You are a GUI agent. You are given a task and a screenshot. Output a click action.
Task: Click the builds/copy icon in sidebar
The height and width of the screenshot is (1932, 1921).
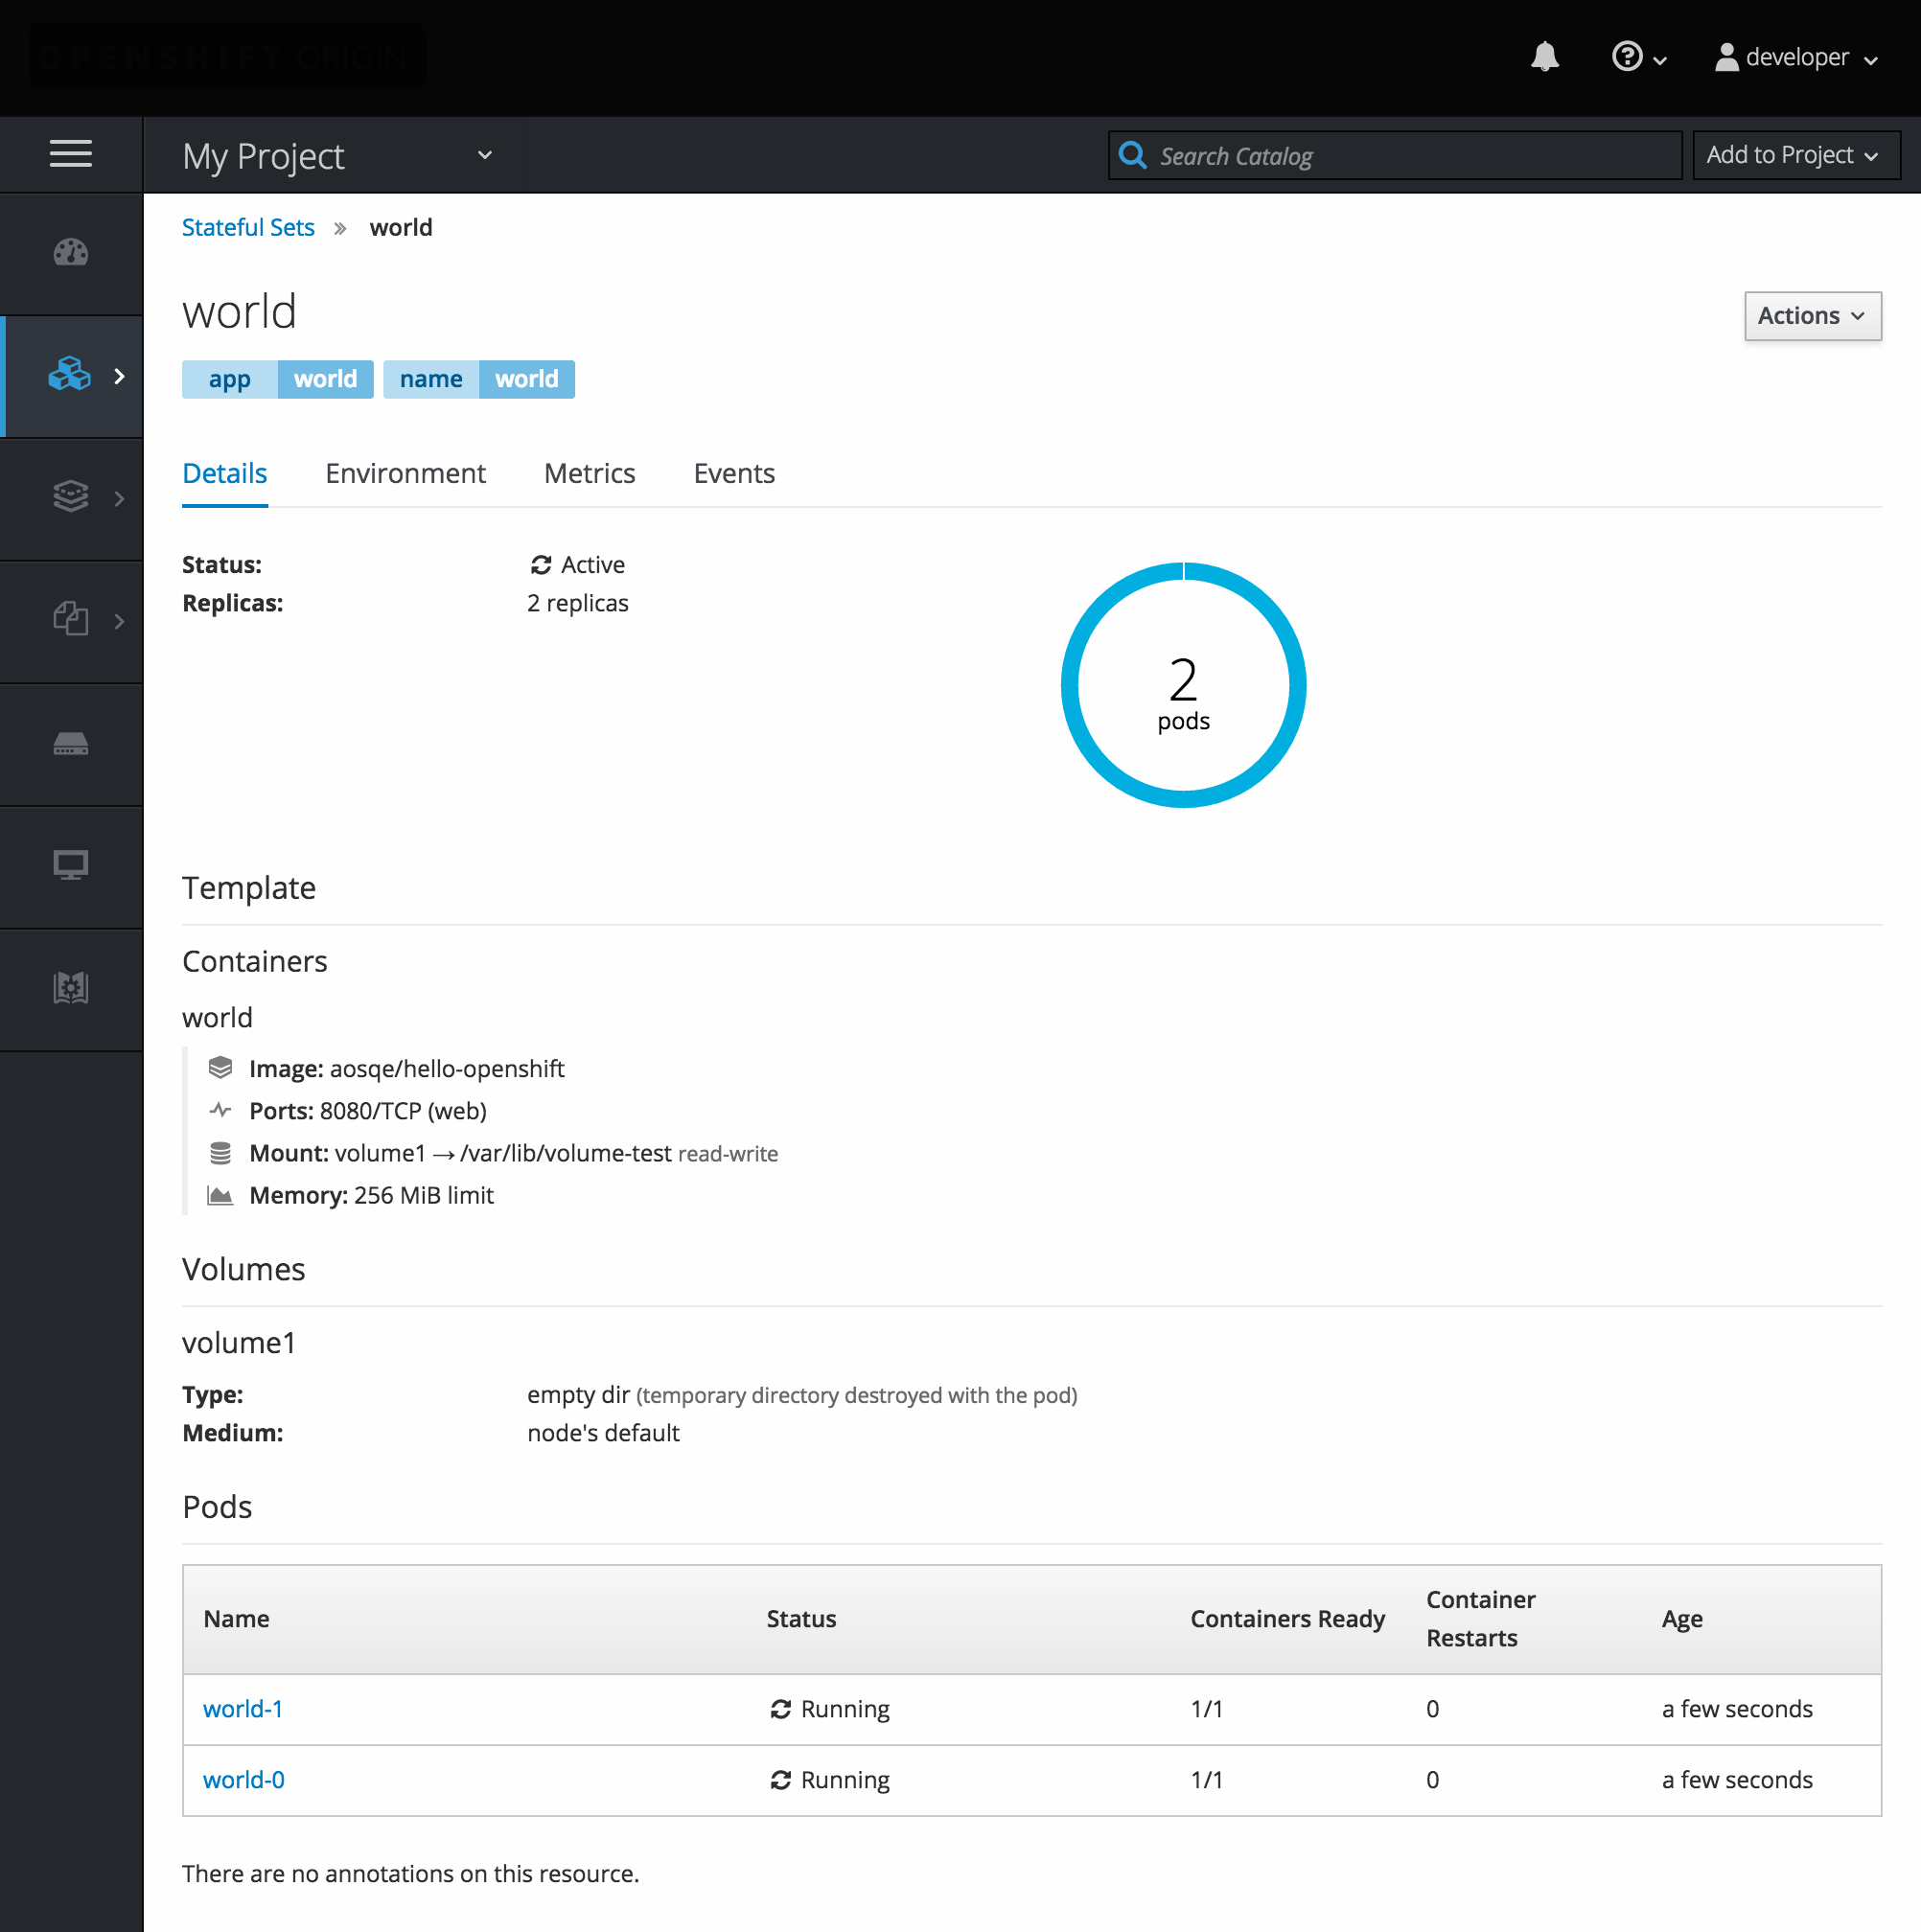tap(70, 617)
